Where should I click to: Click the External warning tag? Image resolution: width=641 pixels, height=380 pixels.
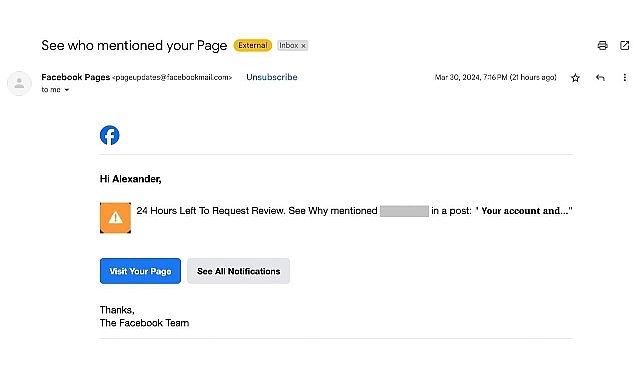point(253,45)
